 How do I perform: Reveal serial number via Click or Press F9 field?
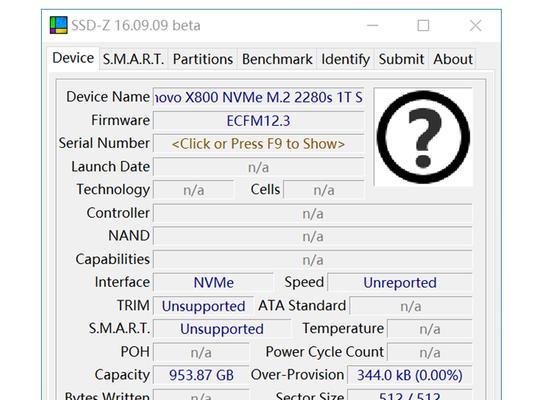[x=259, y=144]
